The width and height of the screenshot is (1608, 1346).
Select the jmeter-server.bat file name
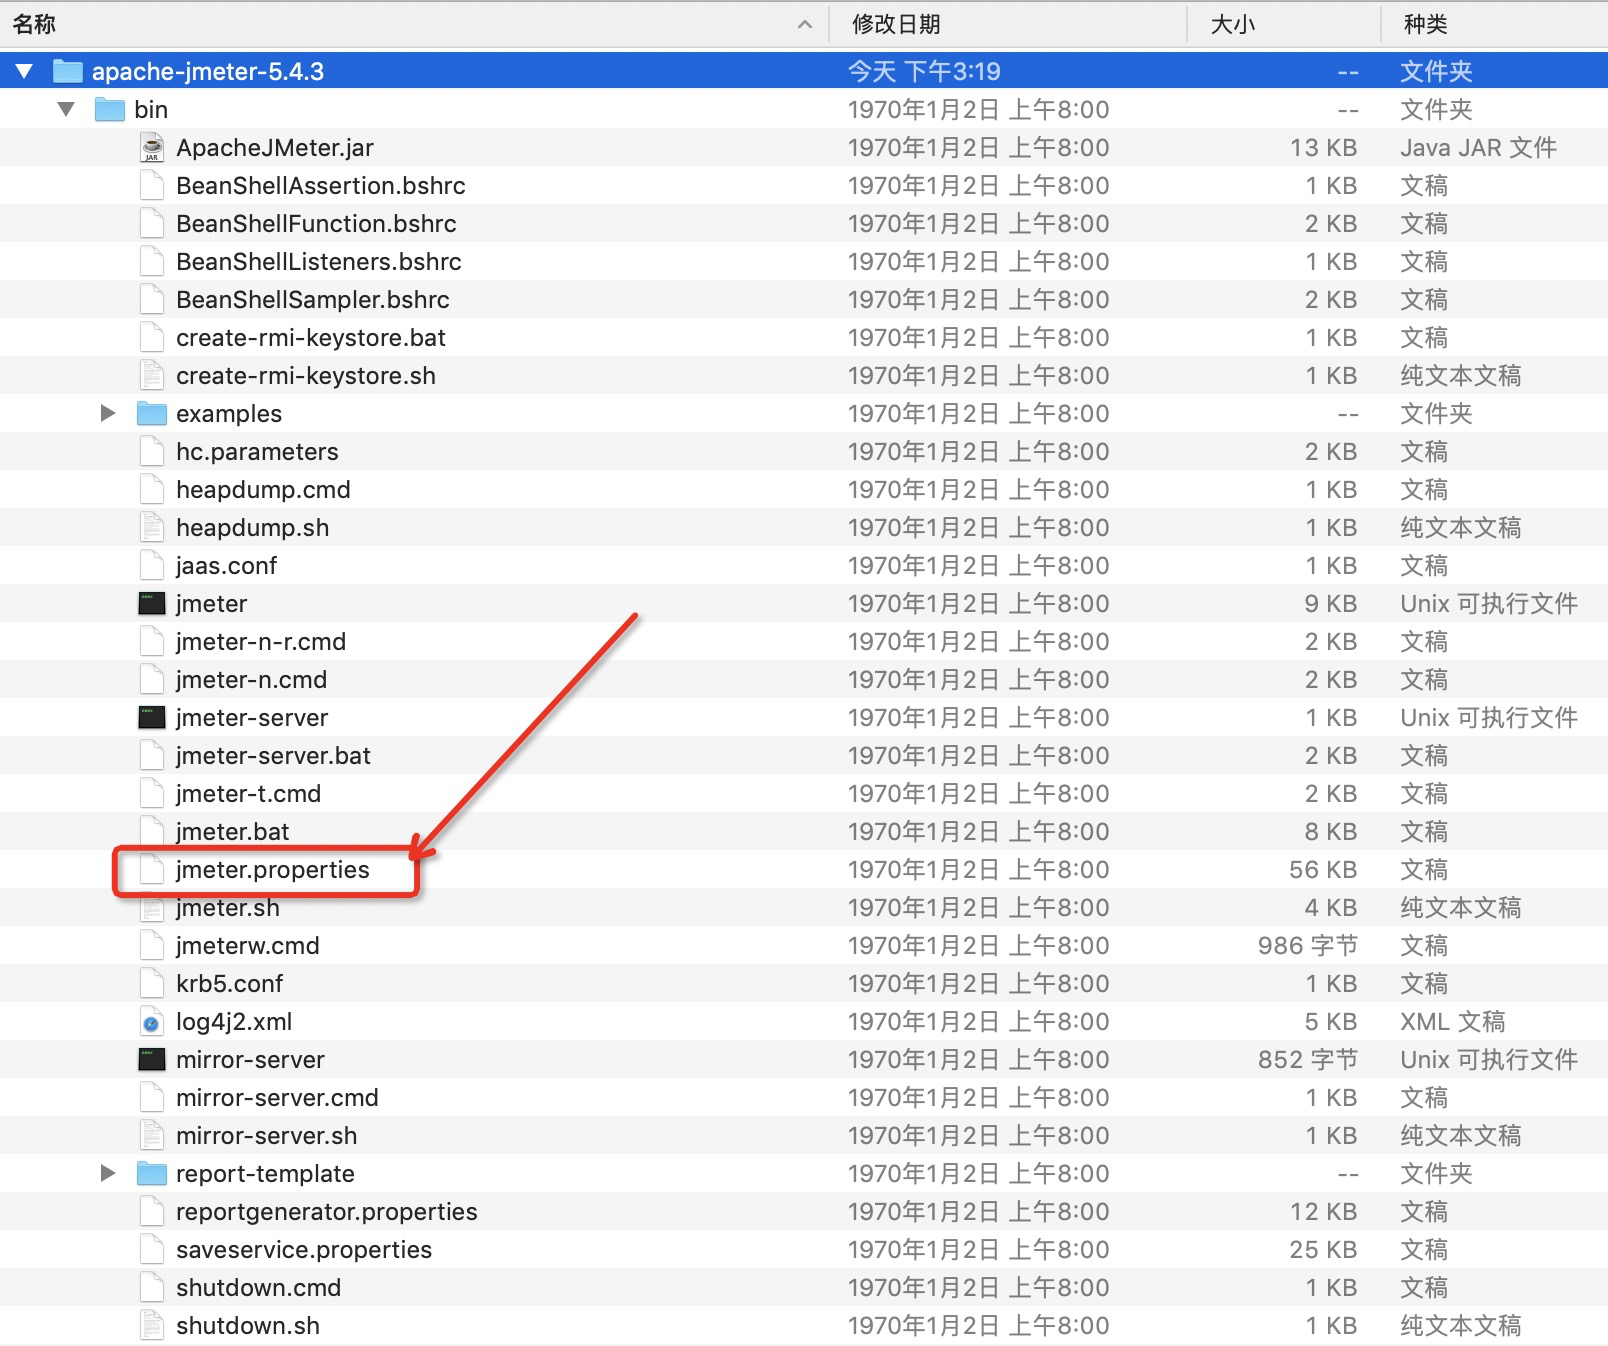coord(273,756)
